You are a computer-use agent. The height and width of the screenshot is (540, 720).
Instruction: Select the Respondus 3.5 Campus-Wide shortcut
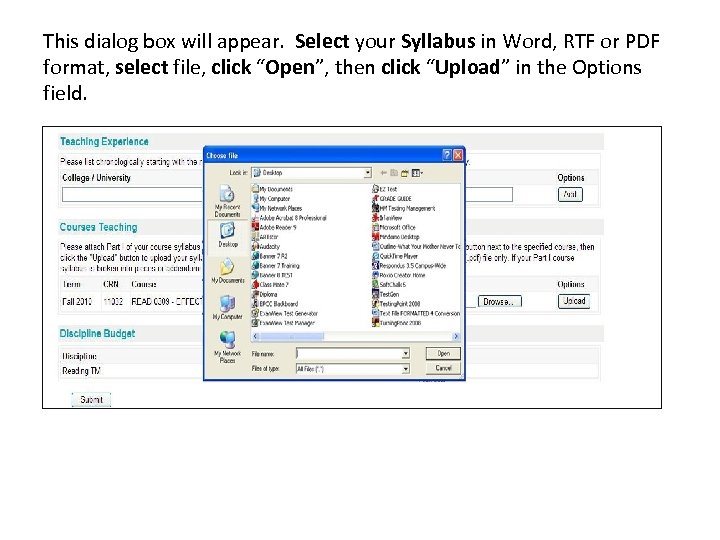pyautogui.click(x=409, y=265)
